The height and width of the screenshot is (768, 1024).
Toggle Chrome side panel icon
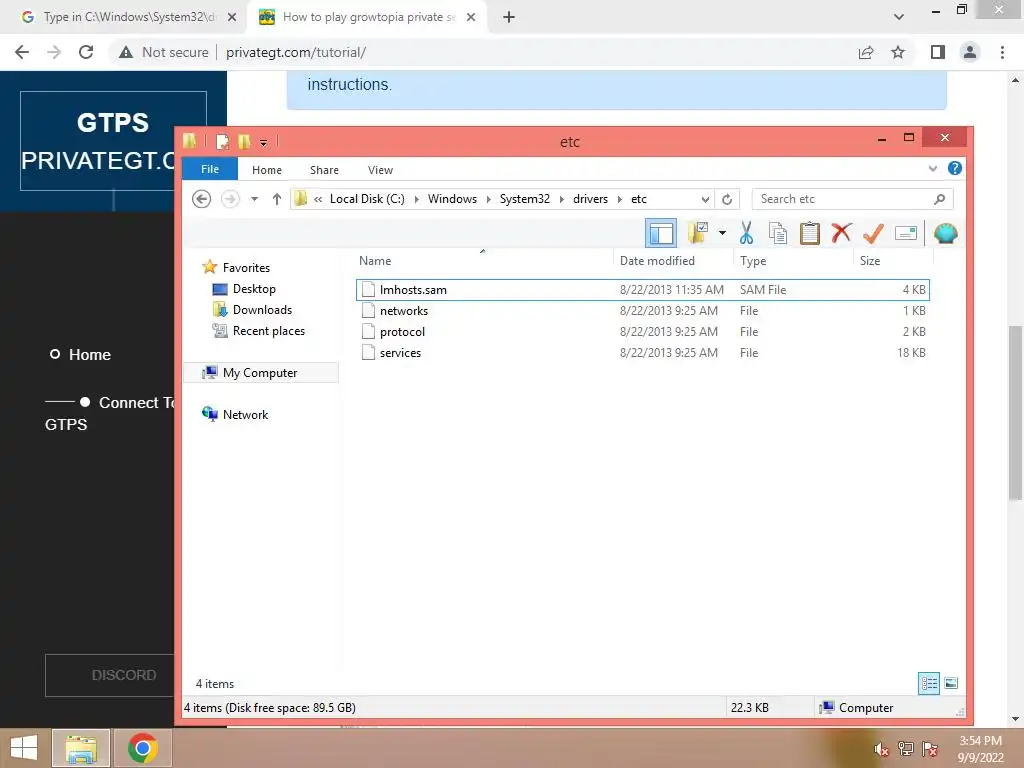pyautogui.click(x=938, y=52)
